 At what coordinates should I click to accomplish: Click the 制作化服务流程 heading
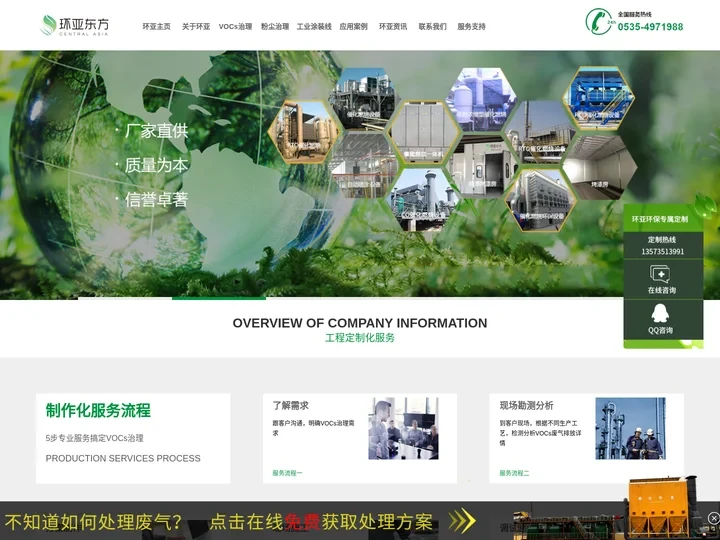click(x=98, y=411)
